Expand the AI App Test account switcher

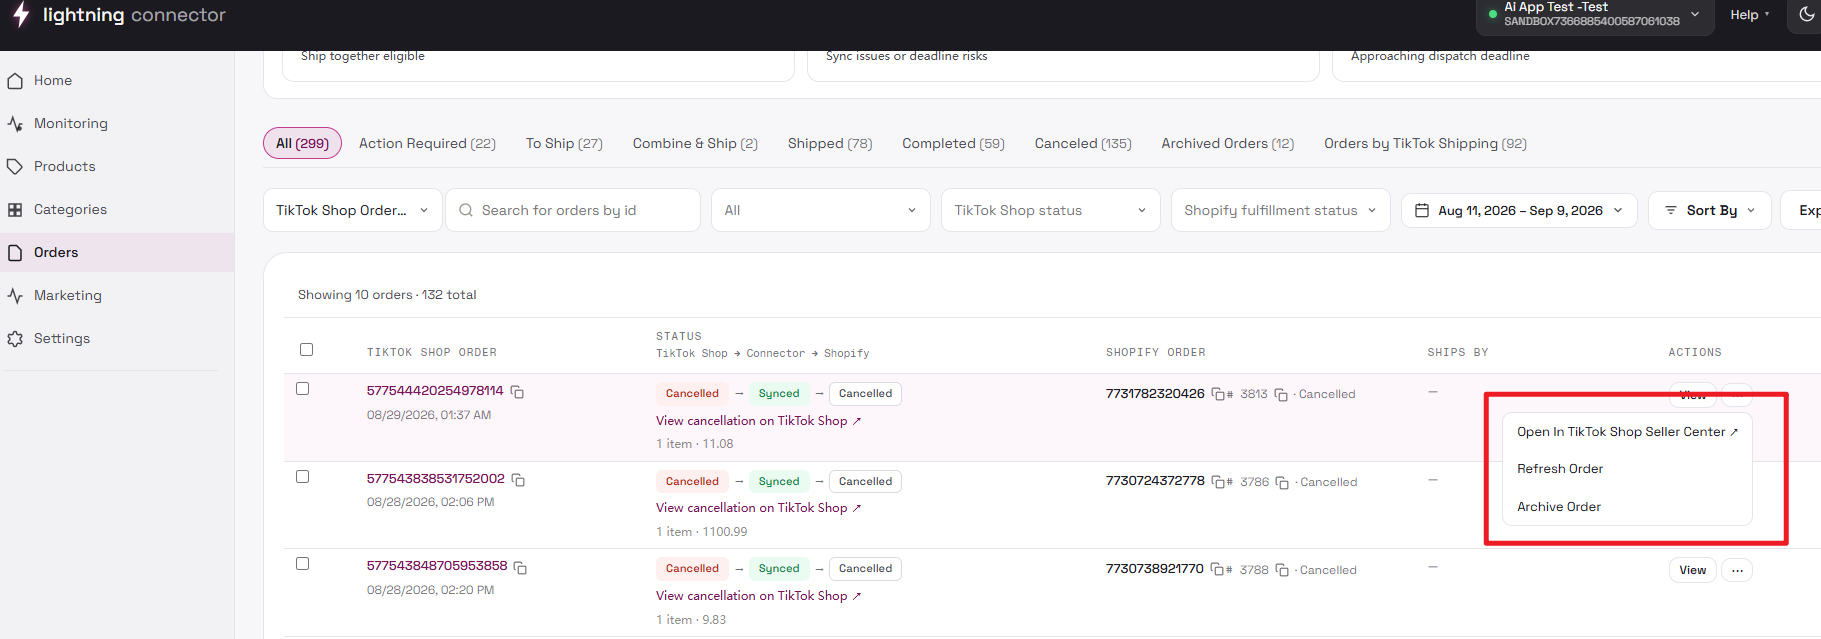1594,14
